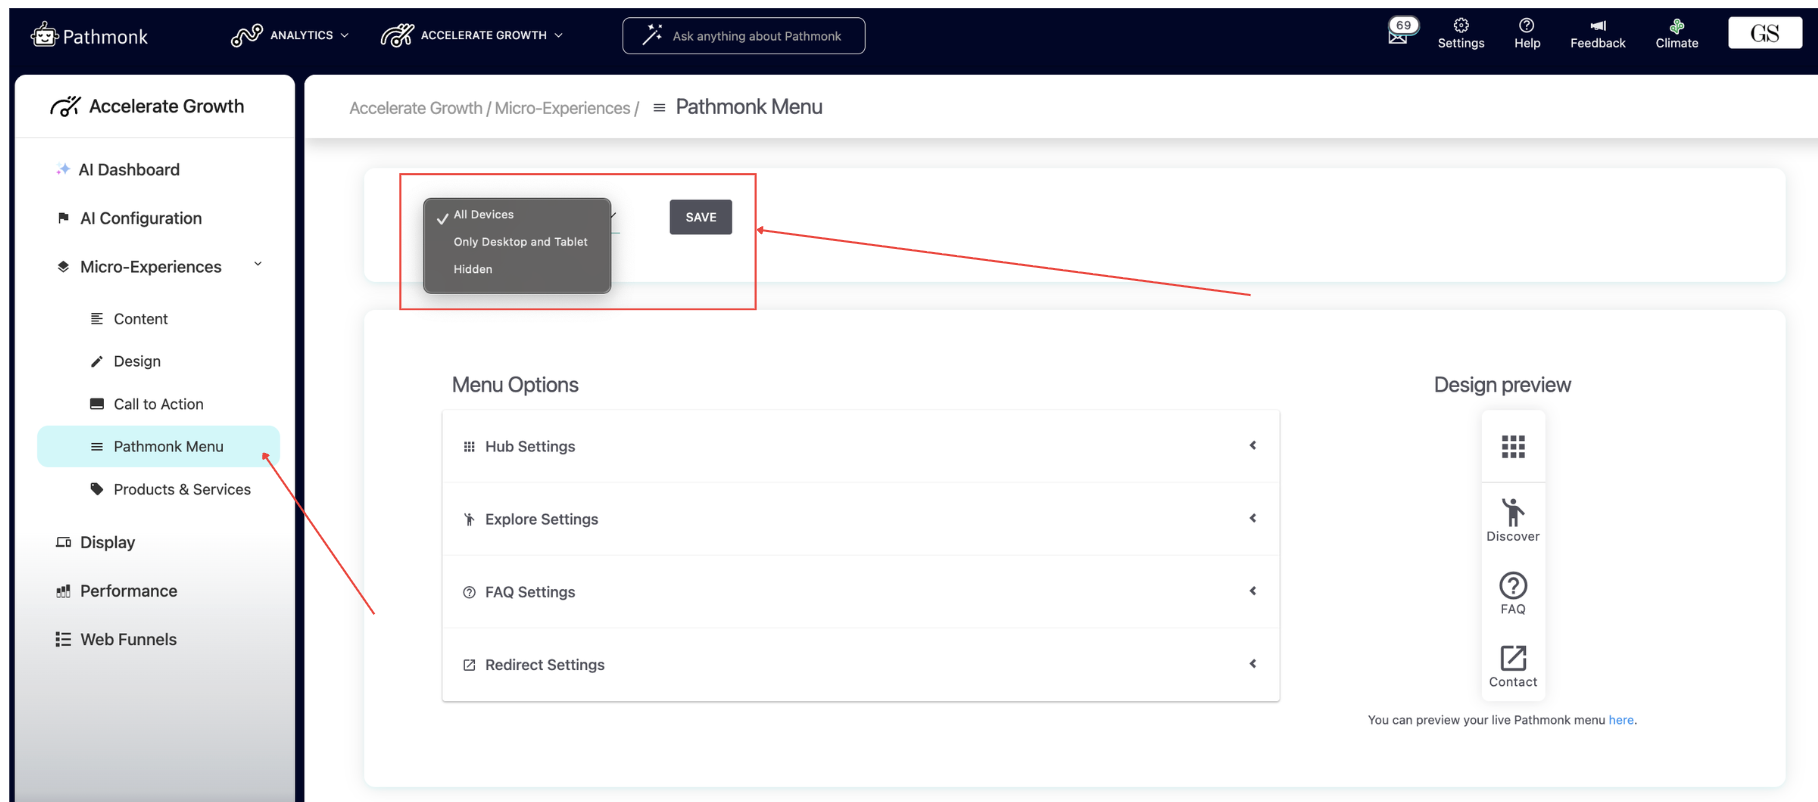Viewport: 1818px width, 802px height.
Task: Click Accelerate Growth breadcrumb
Action: pyautogui.click(x=416, y=108)
